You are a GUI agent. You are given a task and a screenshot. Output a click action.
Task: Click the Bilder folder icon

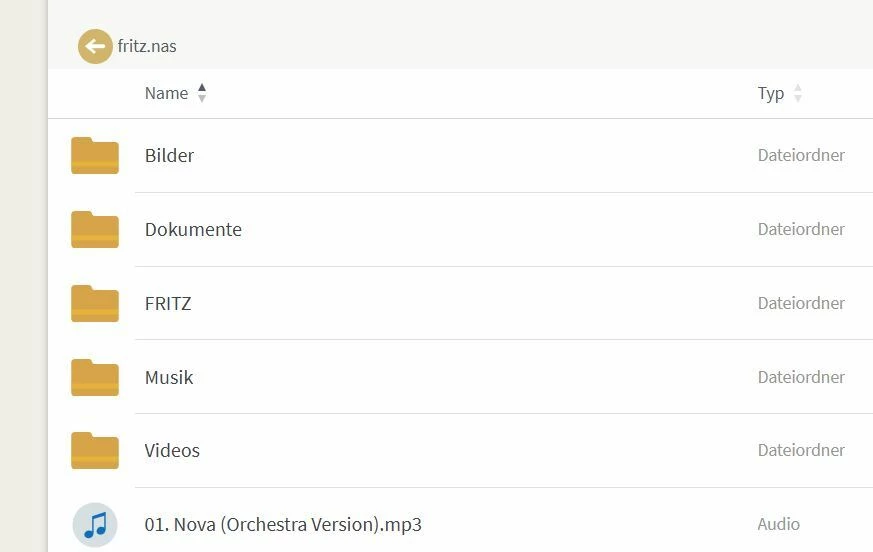(95, 156)
